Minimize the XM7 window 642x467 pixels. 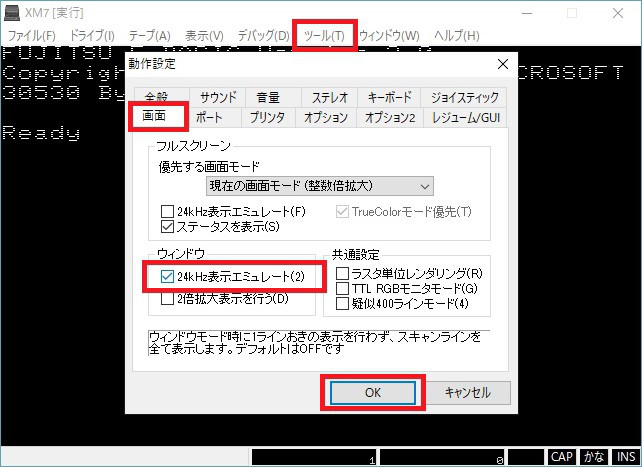(x=527, y=13)
